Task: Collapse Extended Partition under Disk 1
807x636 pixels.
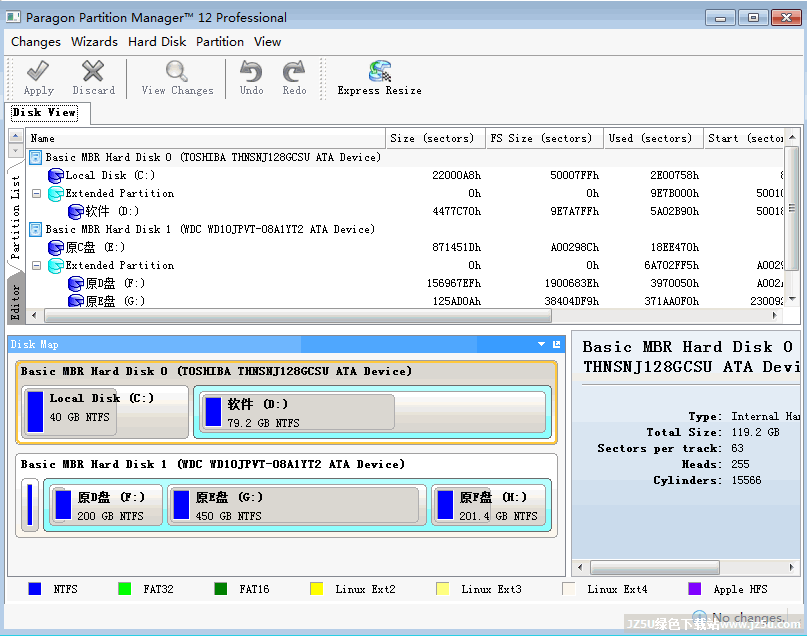Action: (x=36, y=266)
